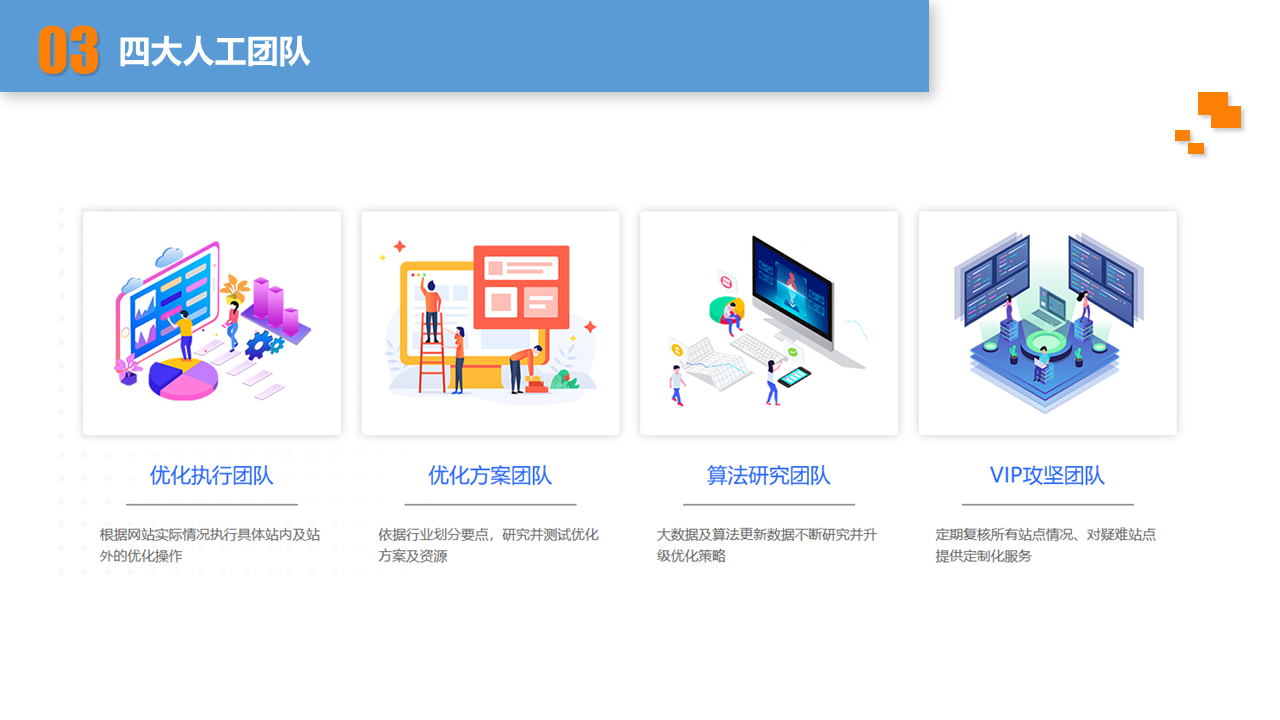1280x720 pixels.
Task: Select the "优化执行团队" heading
Action: coord(211,475)
